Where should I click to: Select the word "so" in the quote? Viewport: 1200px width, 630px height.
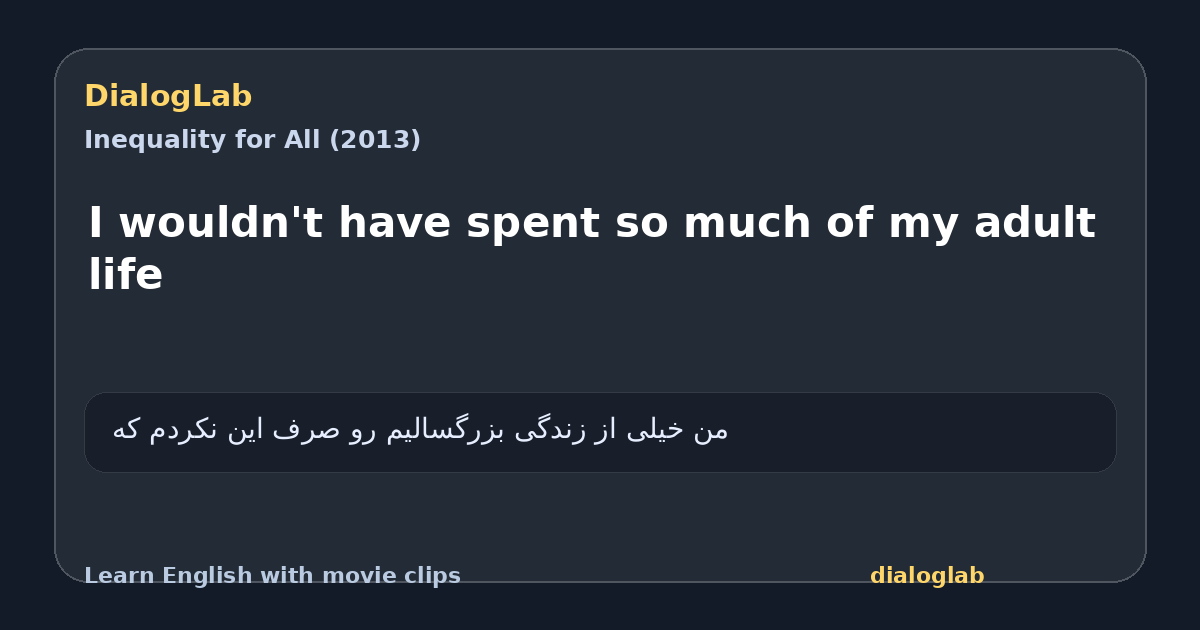click(642, 224)
